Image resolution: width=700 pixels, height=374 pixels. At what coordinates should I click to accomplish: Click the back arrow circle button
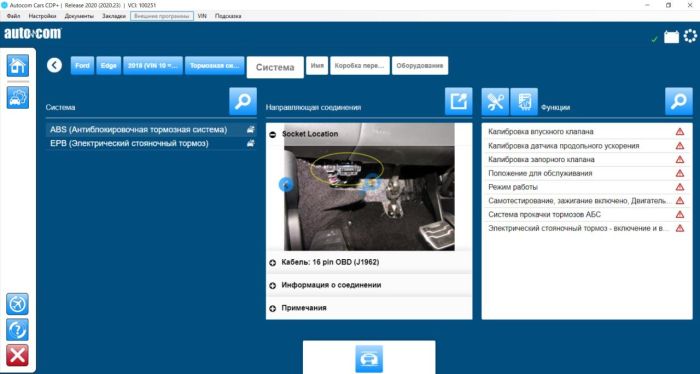(54, 66)
